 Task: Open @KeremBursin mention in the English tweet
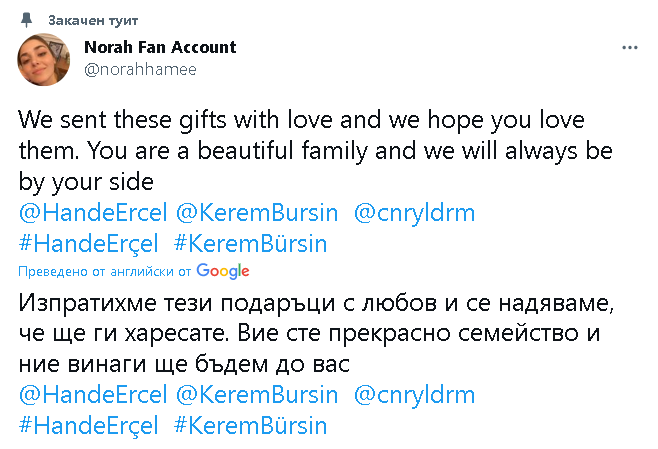tap(257, 214)
